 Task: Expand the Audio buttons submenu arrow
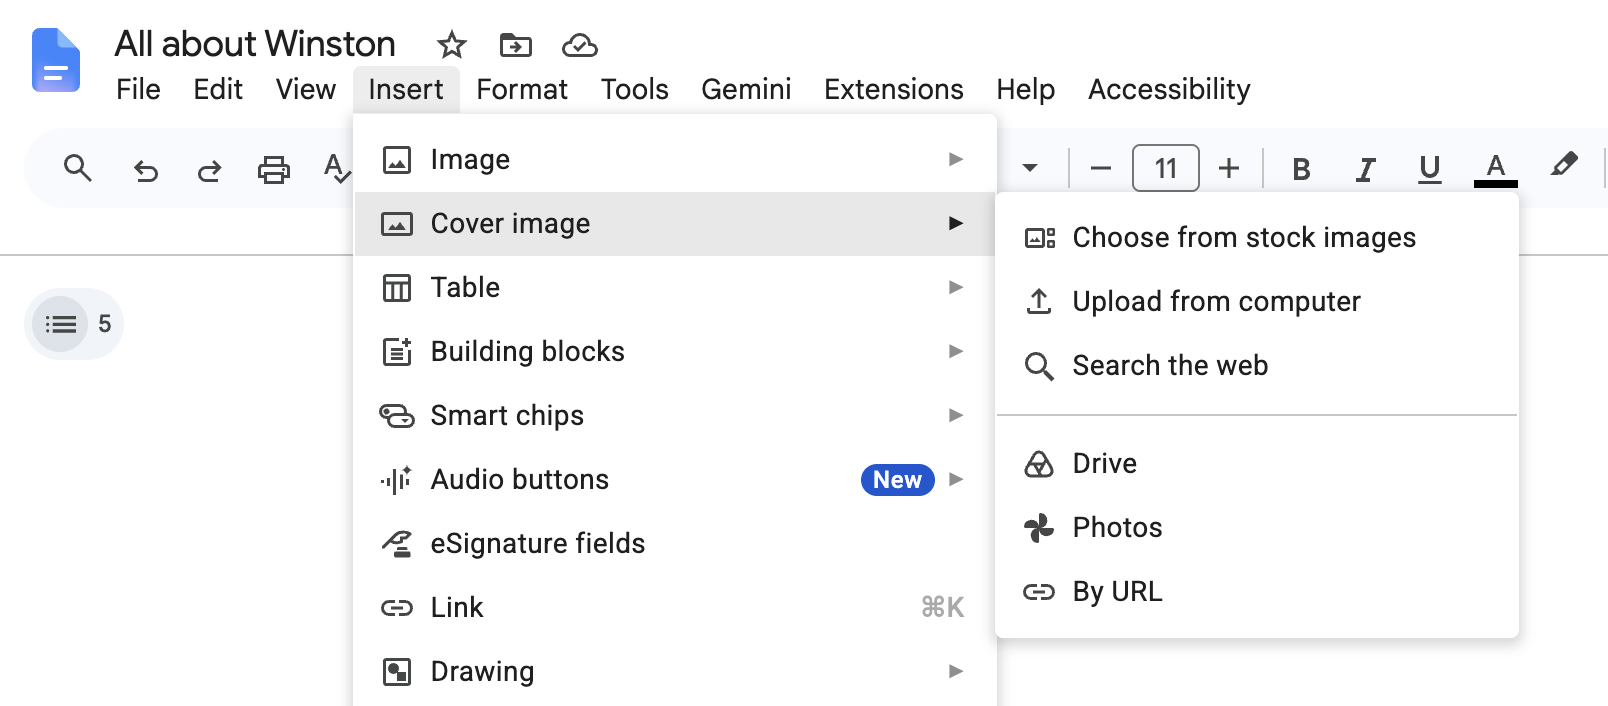[956, 479]
